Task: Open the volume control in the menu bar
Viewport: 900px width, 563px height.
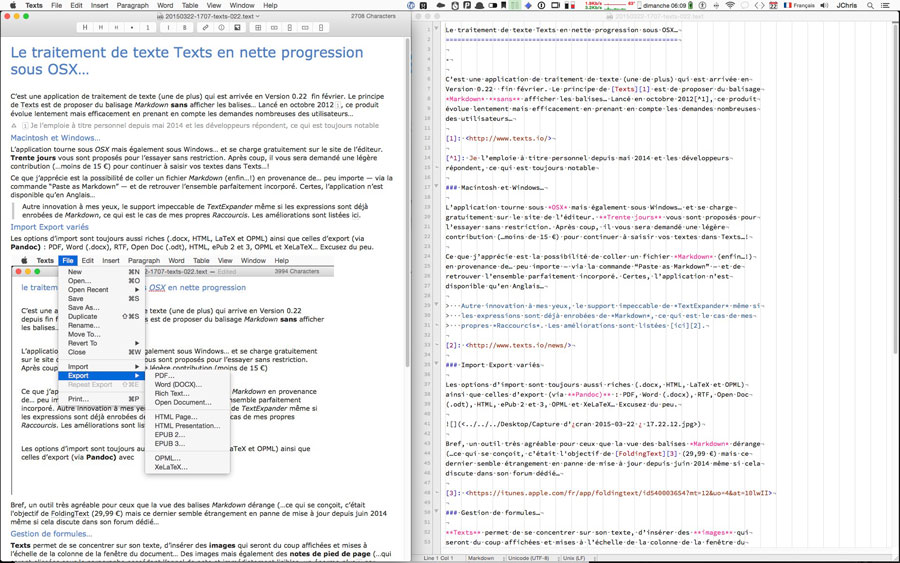Action: pos(825,5)
